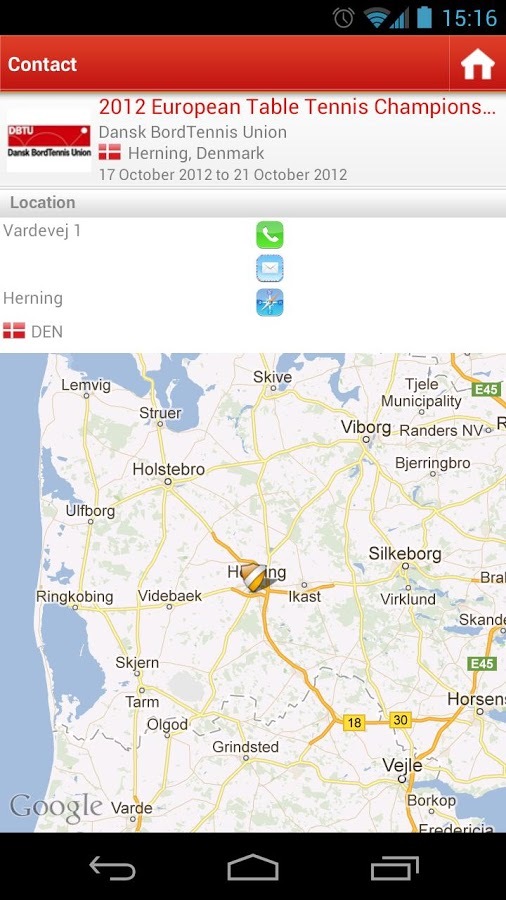The width and height of the screenshot is (506, 900).
Task: Open the Safari compass website icon
Action: click(270, 302)
